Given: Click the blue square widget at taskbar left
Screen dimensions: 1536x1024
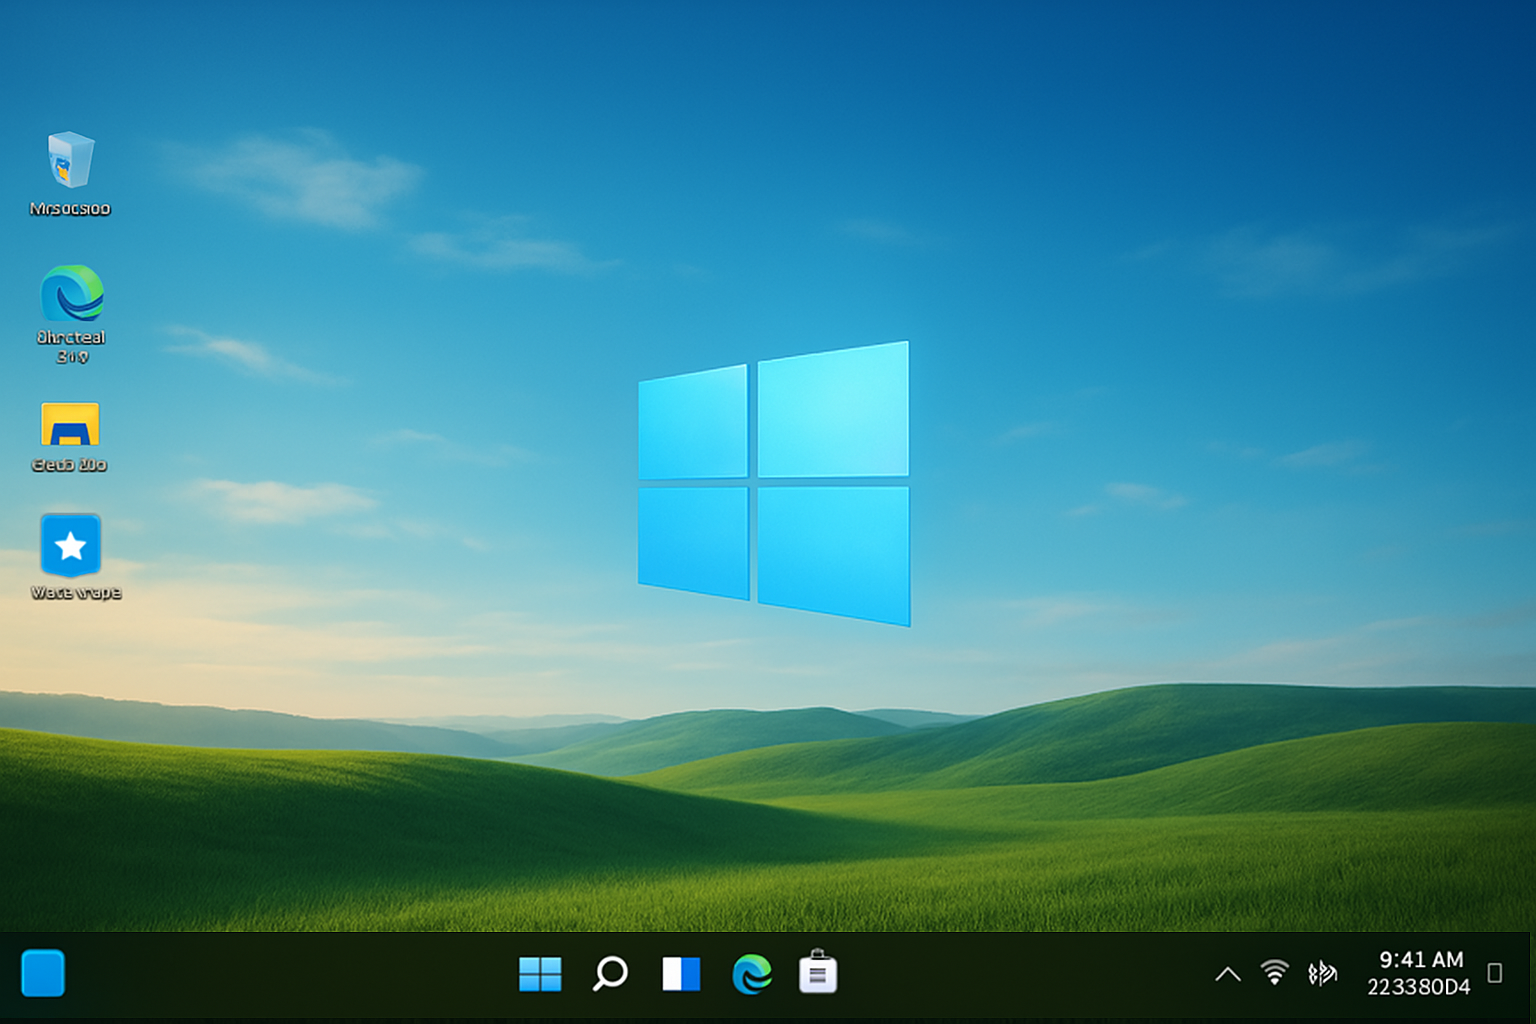Looking at the screenshot, I should point(43,973).
